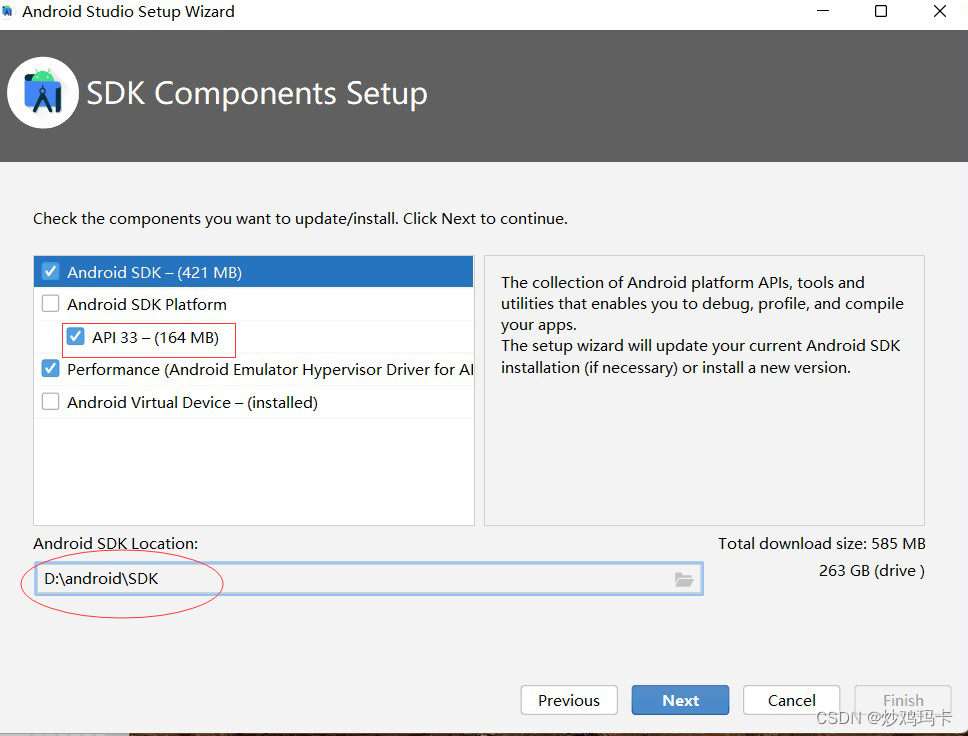The image size is (968, 736).
Task: Uncheck the Performance Hypervisor Driver checkbox
Action: coord(51,369)
